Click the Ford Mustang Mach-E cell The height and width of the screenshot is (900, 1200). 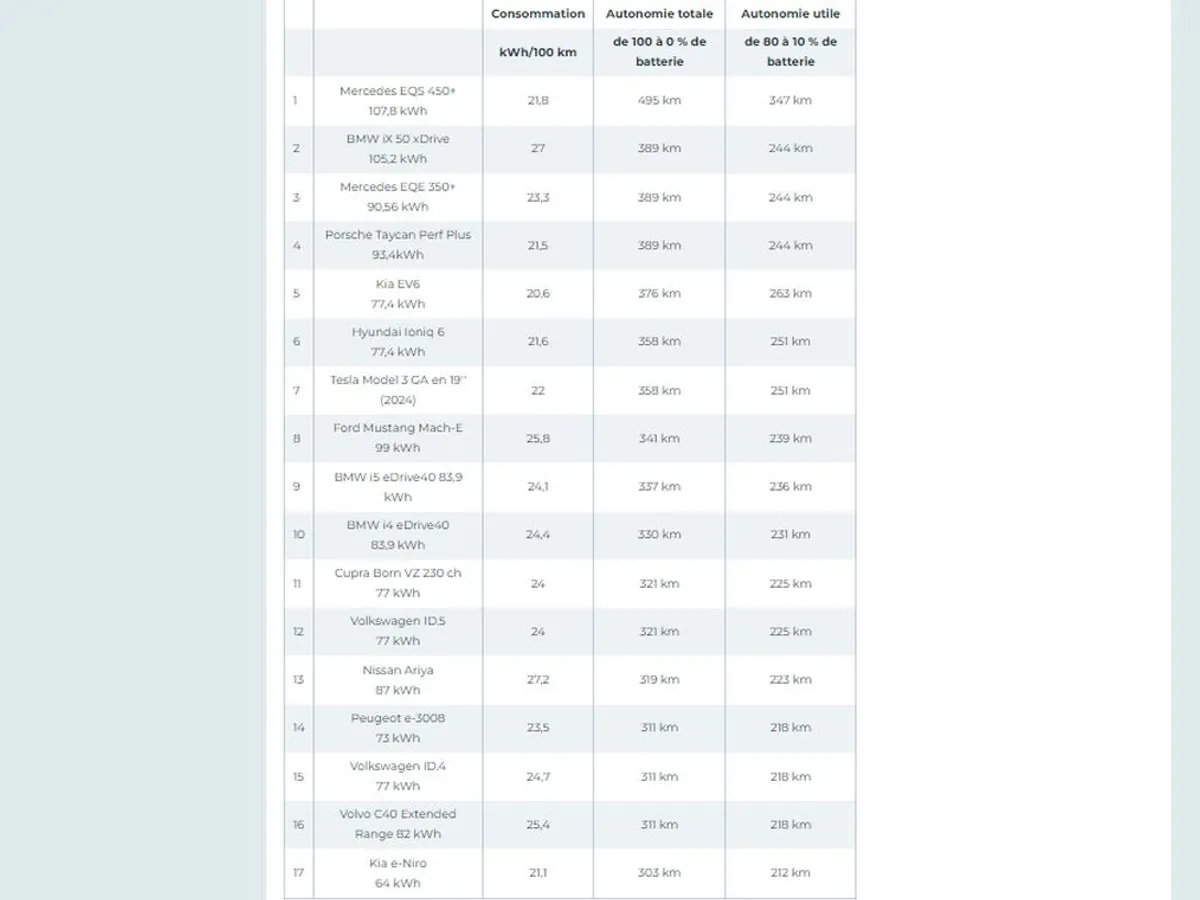pos(398,438)
